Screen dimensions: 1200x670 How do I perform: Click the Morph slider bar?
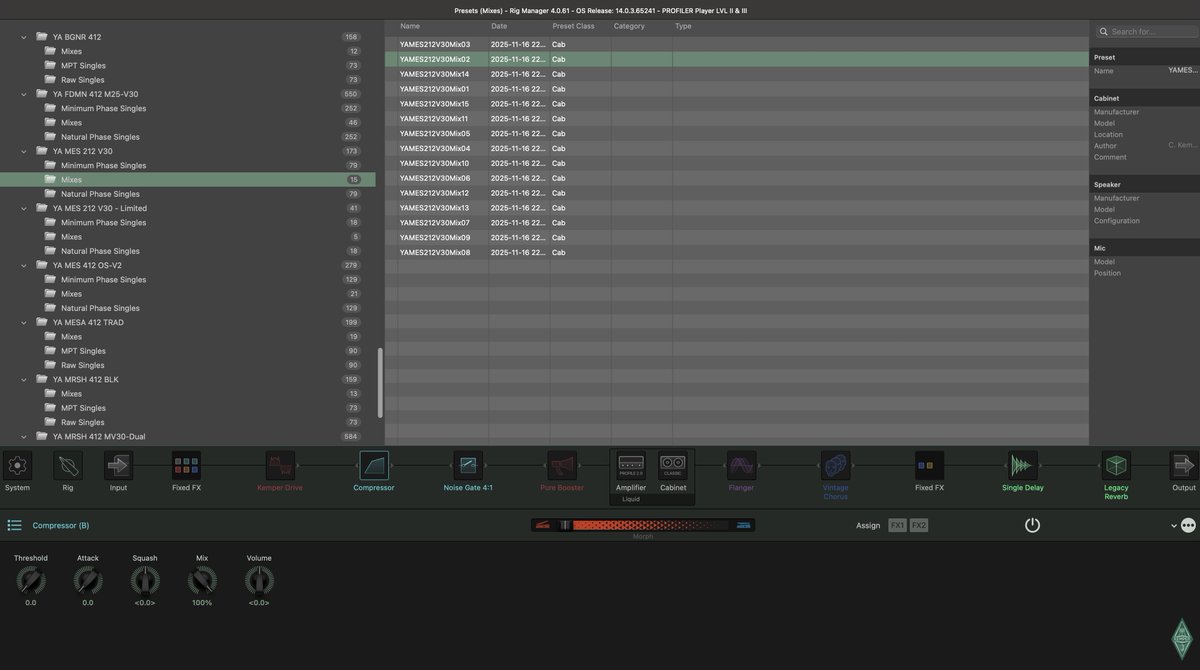tap(643, 525)
